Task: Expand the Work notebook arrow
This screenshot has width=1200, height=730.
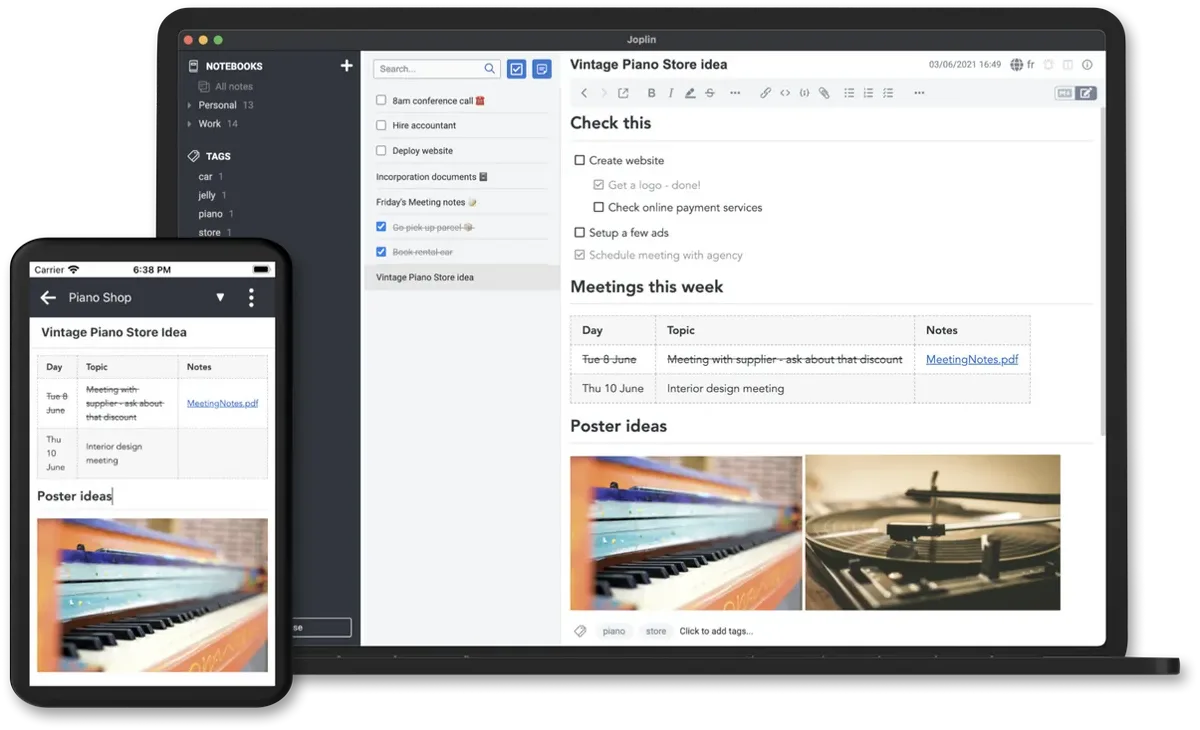Action: [x=189, y=124]
